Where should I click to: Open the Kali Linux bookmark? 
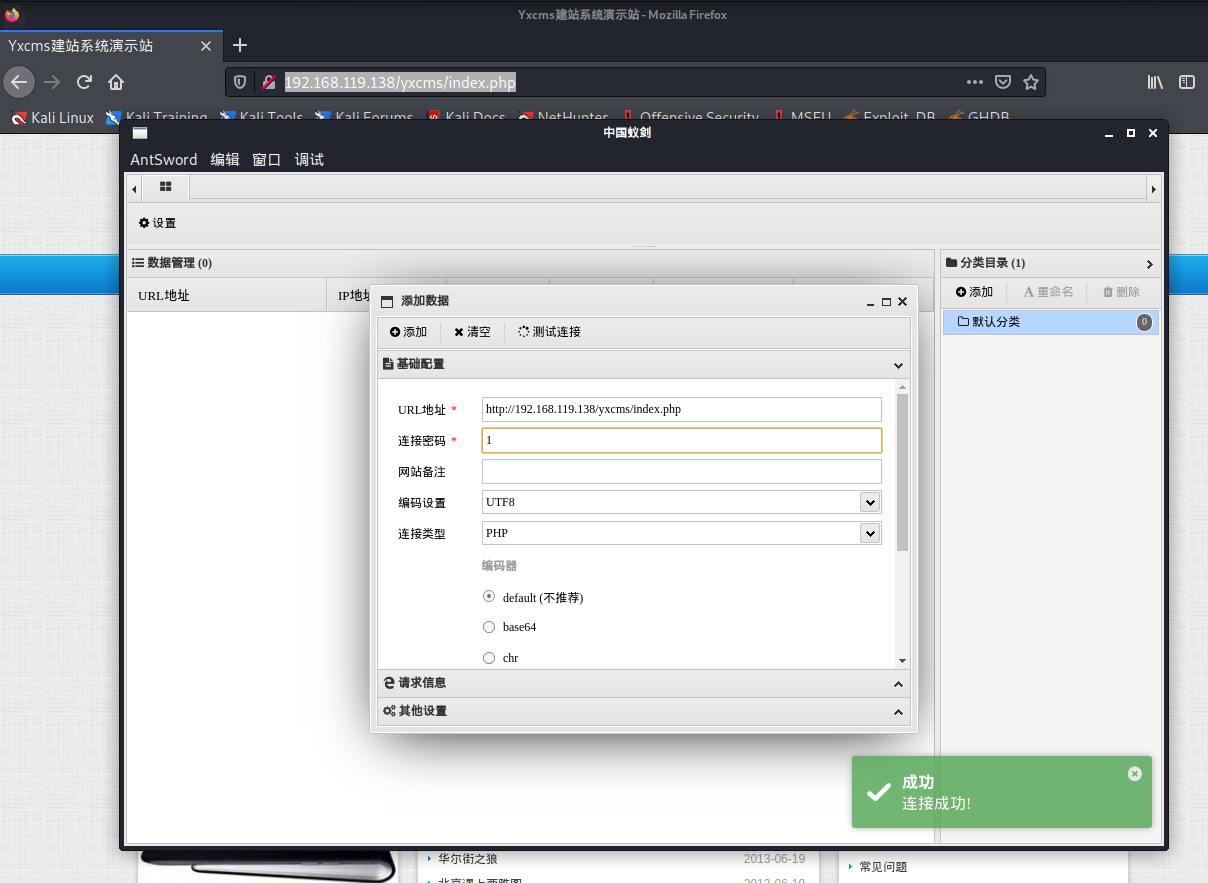[52, 117]
